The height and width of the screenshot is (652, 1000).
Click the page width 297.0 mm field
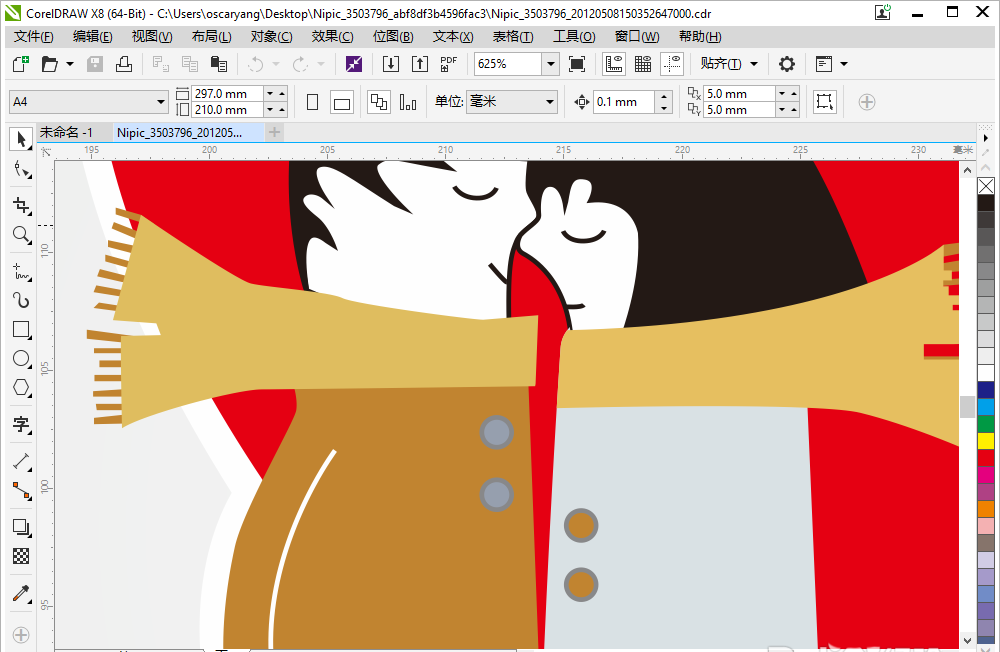click(227, 94)
